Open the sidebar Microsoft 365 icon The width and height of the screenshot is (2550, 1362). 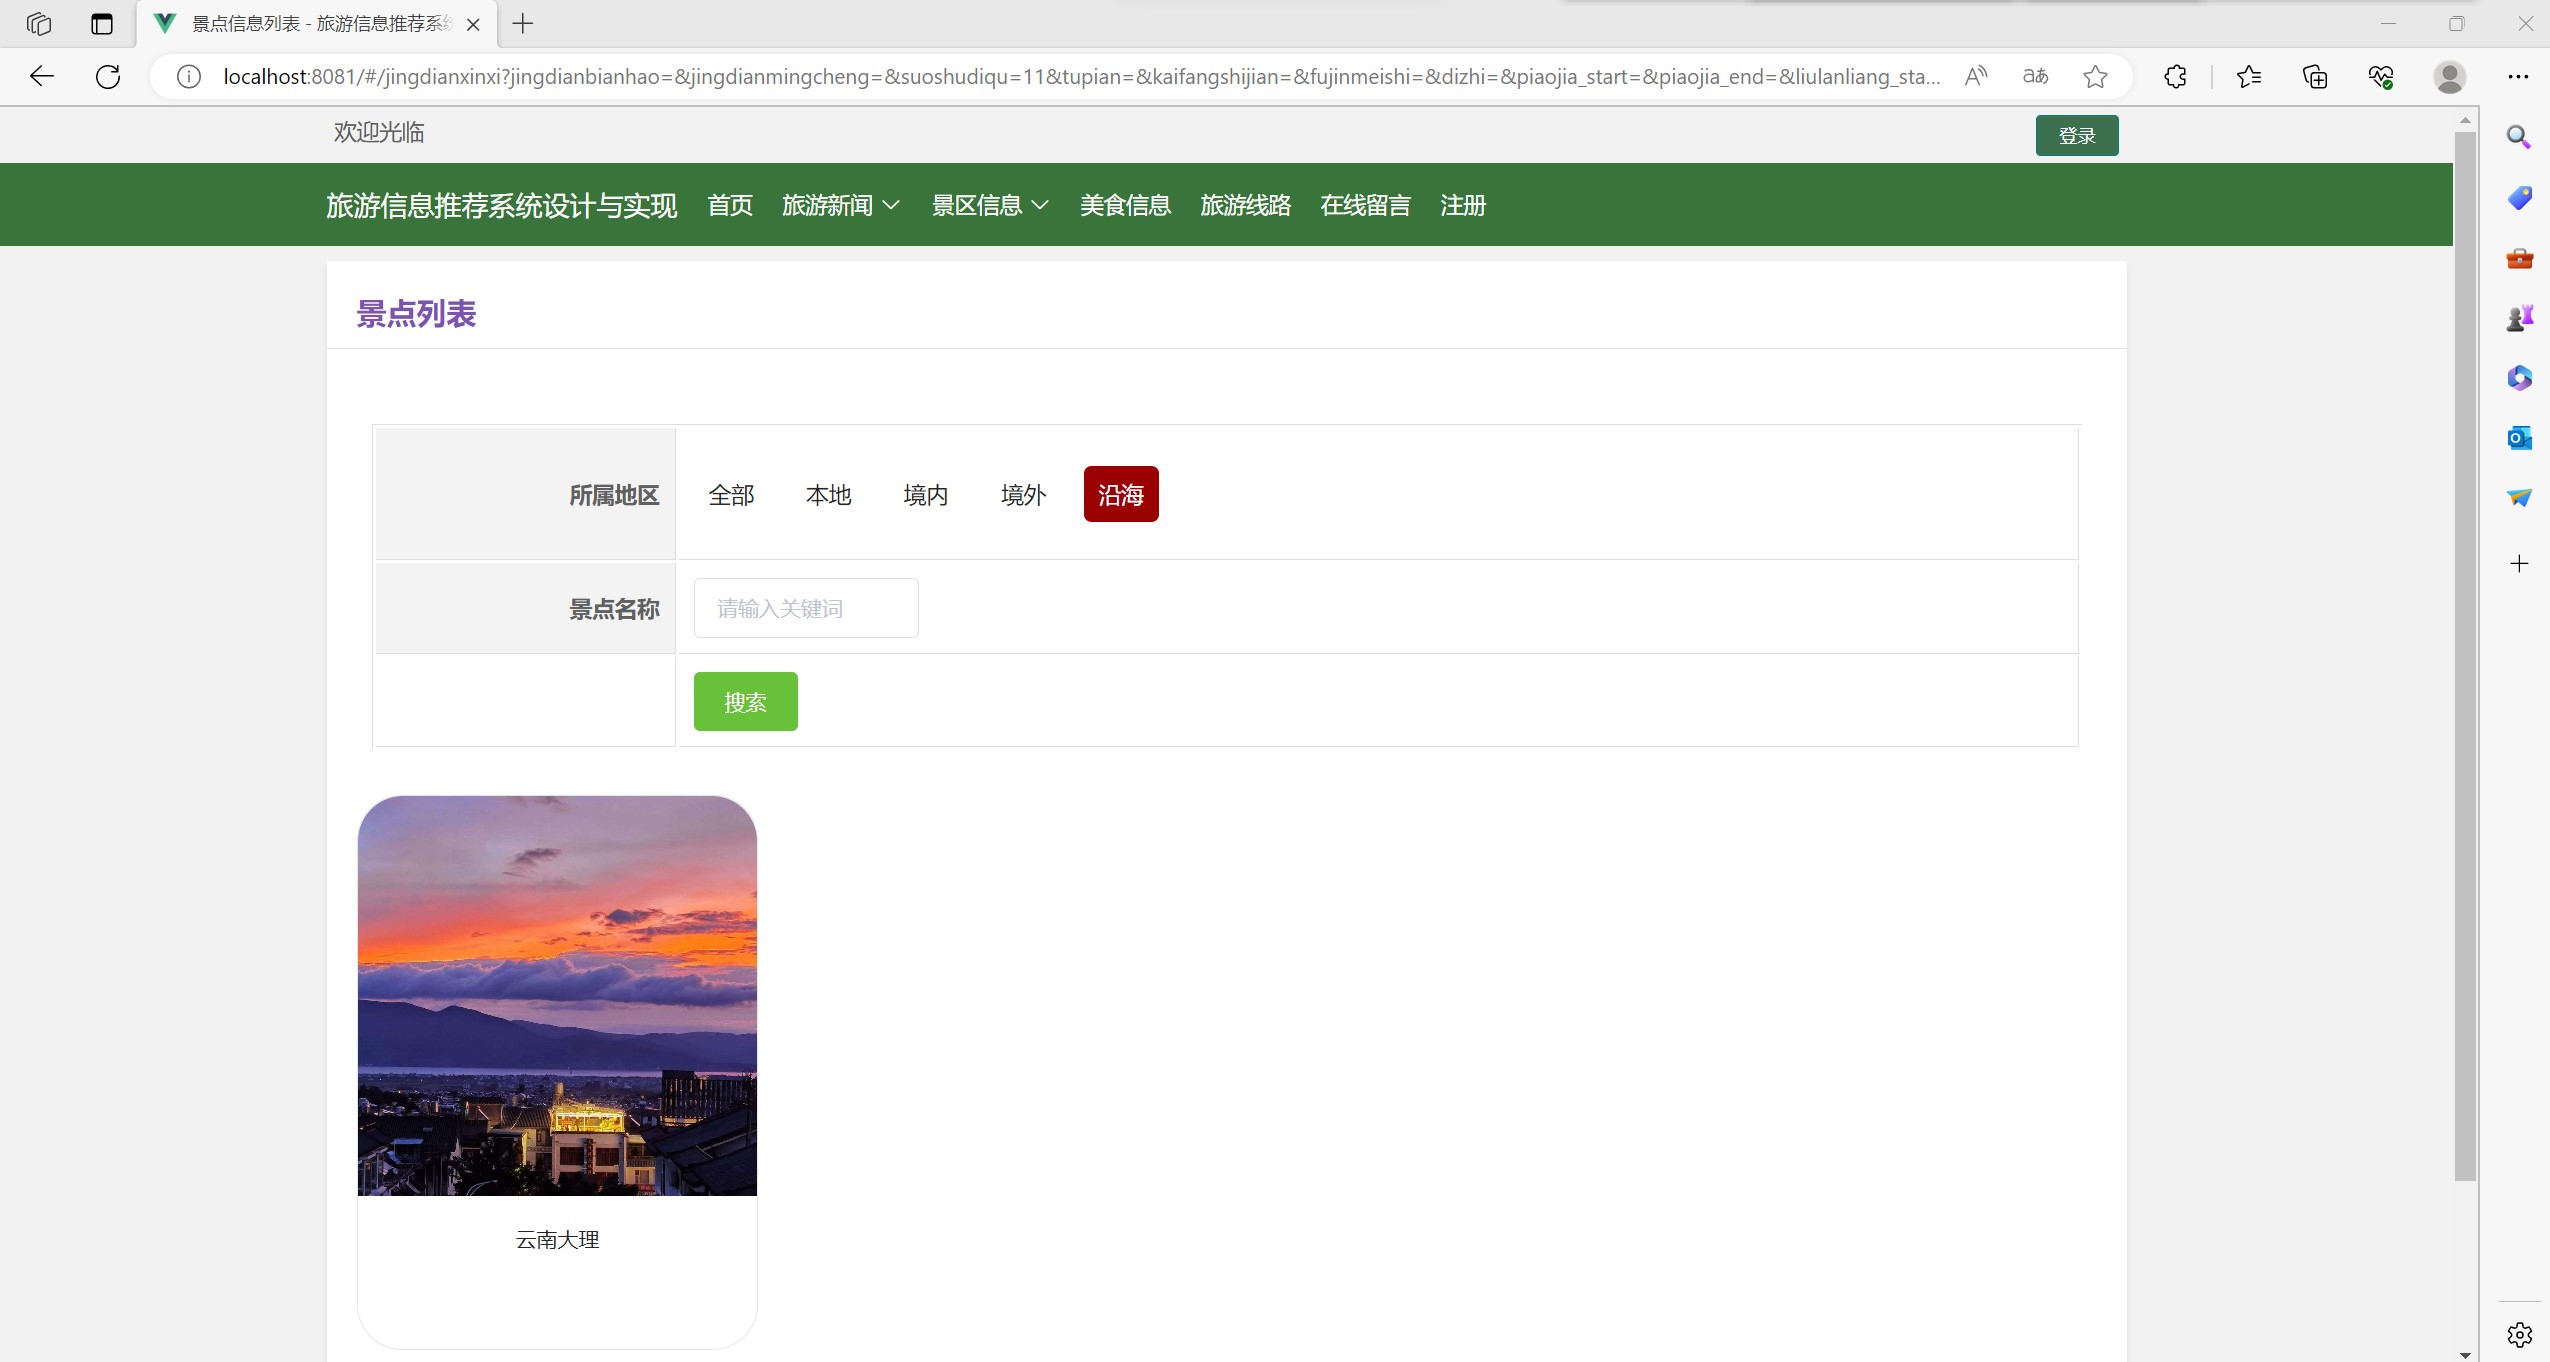2519,378
